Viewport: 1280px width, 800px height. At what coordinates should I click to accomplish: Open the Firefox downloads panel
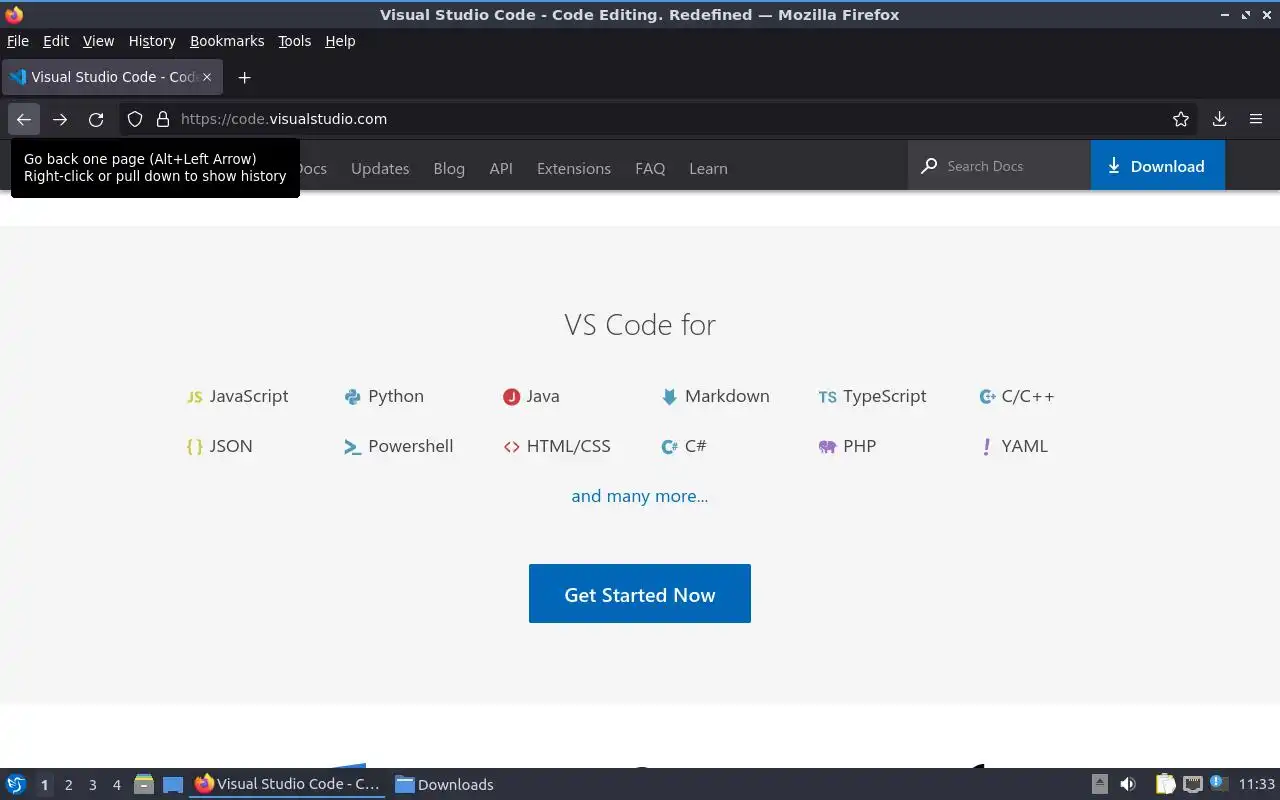(x=1220, y=119)
